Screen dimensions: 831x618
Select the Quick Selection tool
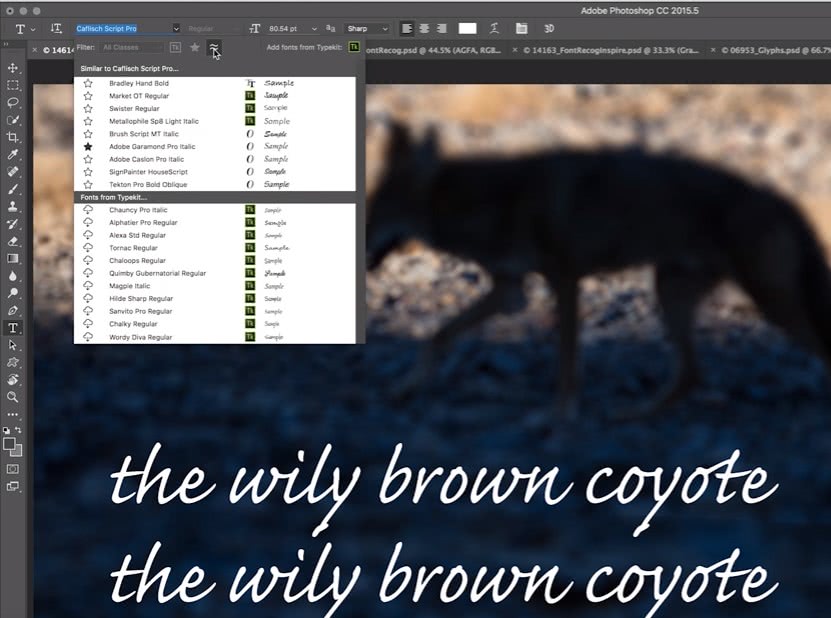(x=13, y=120)
